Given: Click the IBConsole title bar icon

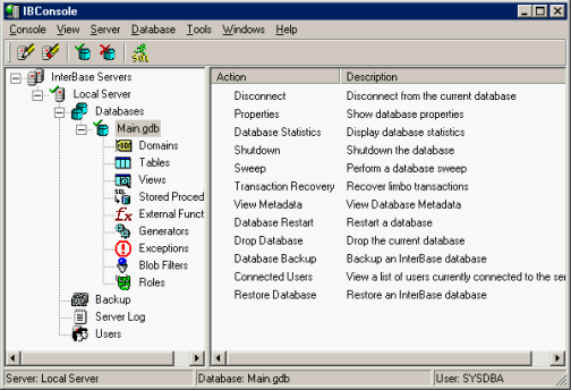Looking at the screenshot, I should click(13, 11).
